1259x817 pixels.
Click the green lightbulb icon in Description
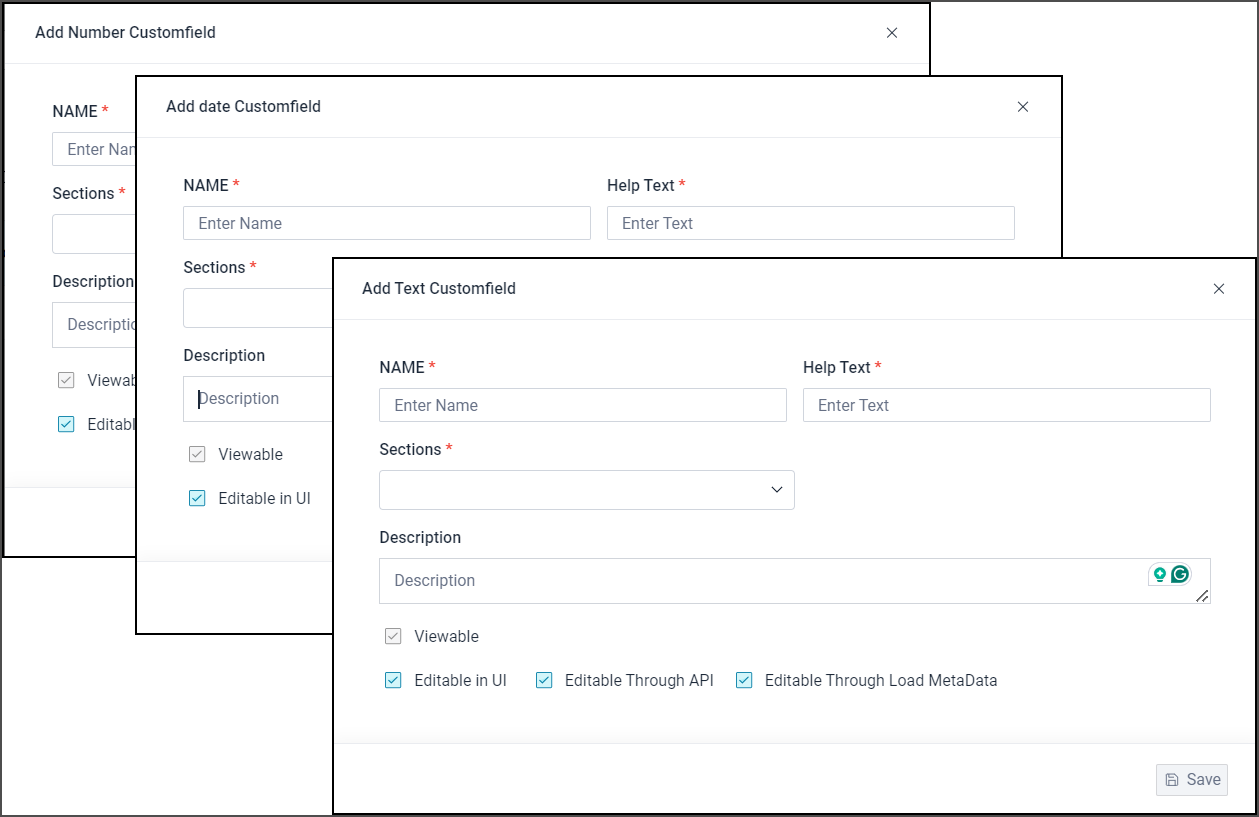tap(1160, 574)
